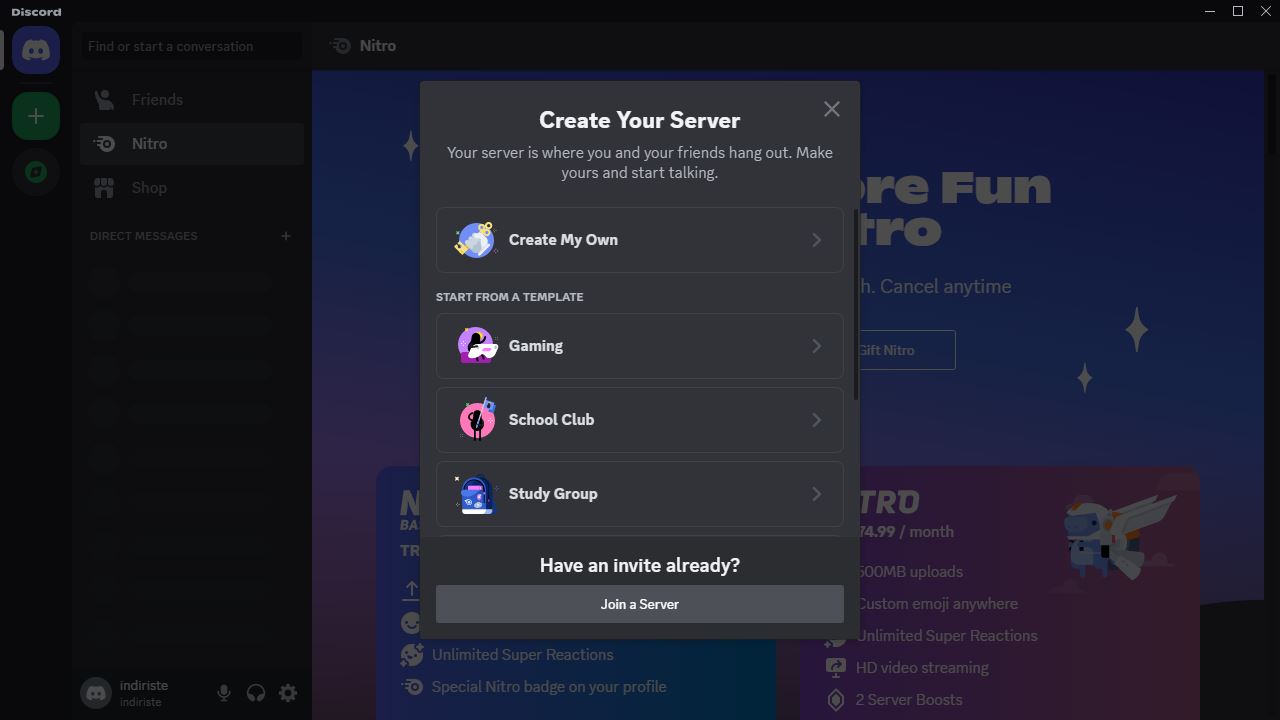Click the HD video streaming text

(x=922, y=668)
